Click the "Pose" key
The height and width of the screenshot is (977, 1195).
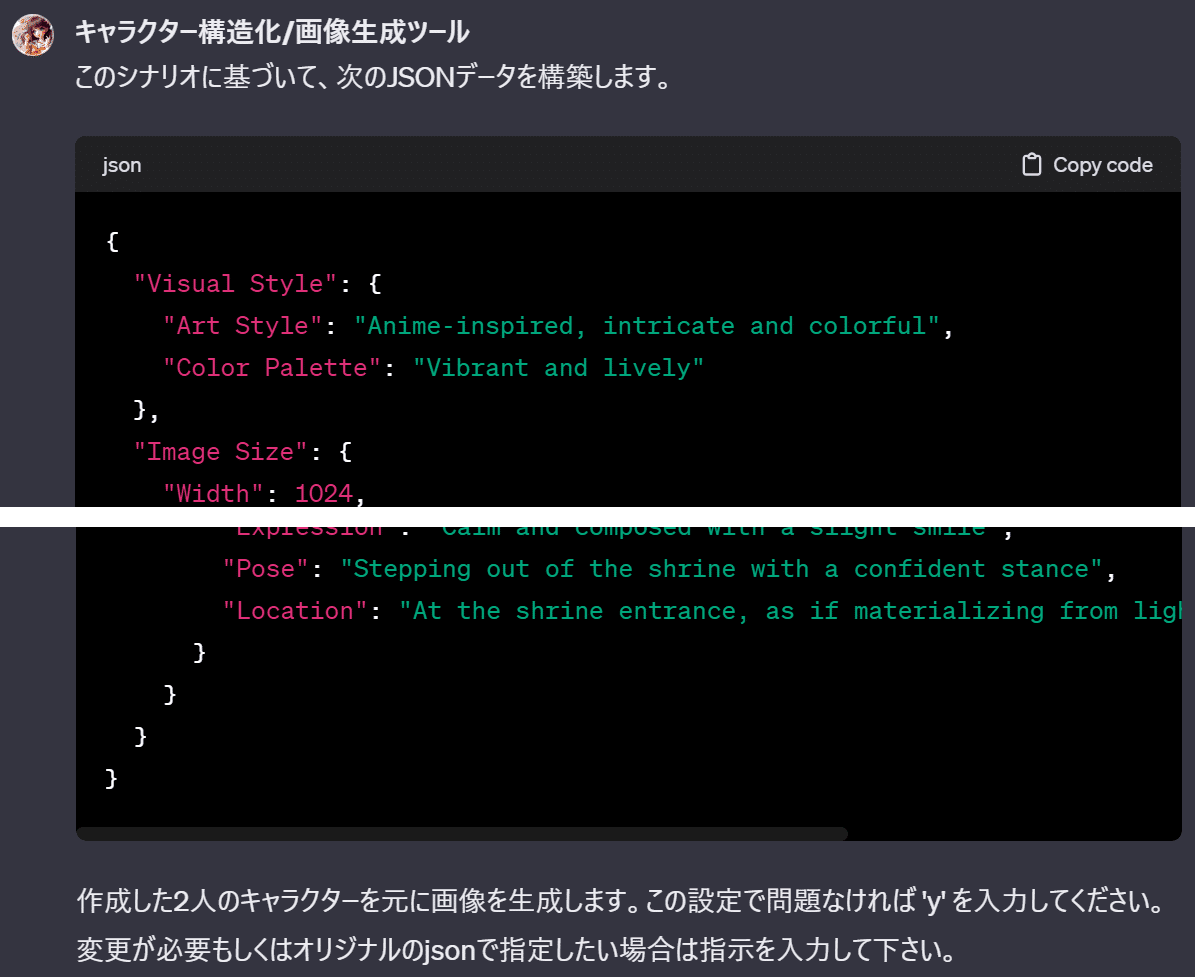coord(265,569)
